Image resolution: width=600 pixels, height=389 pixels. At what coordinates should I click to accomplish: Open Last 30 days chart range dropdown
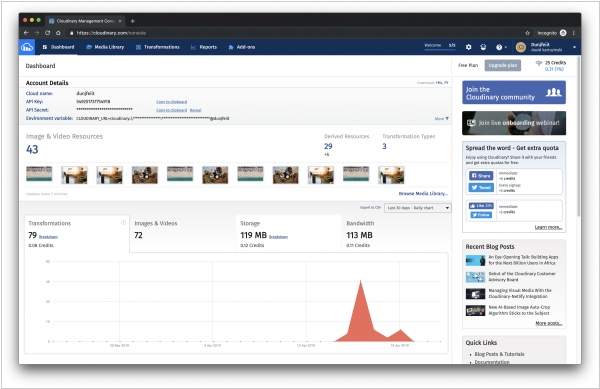pos(417,208)
